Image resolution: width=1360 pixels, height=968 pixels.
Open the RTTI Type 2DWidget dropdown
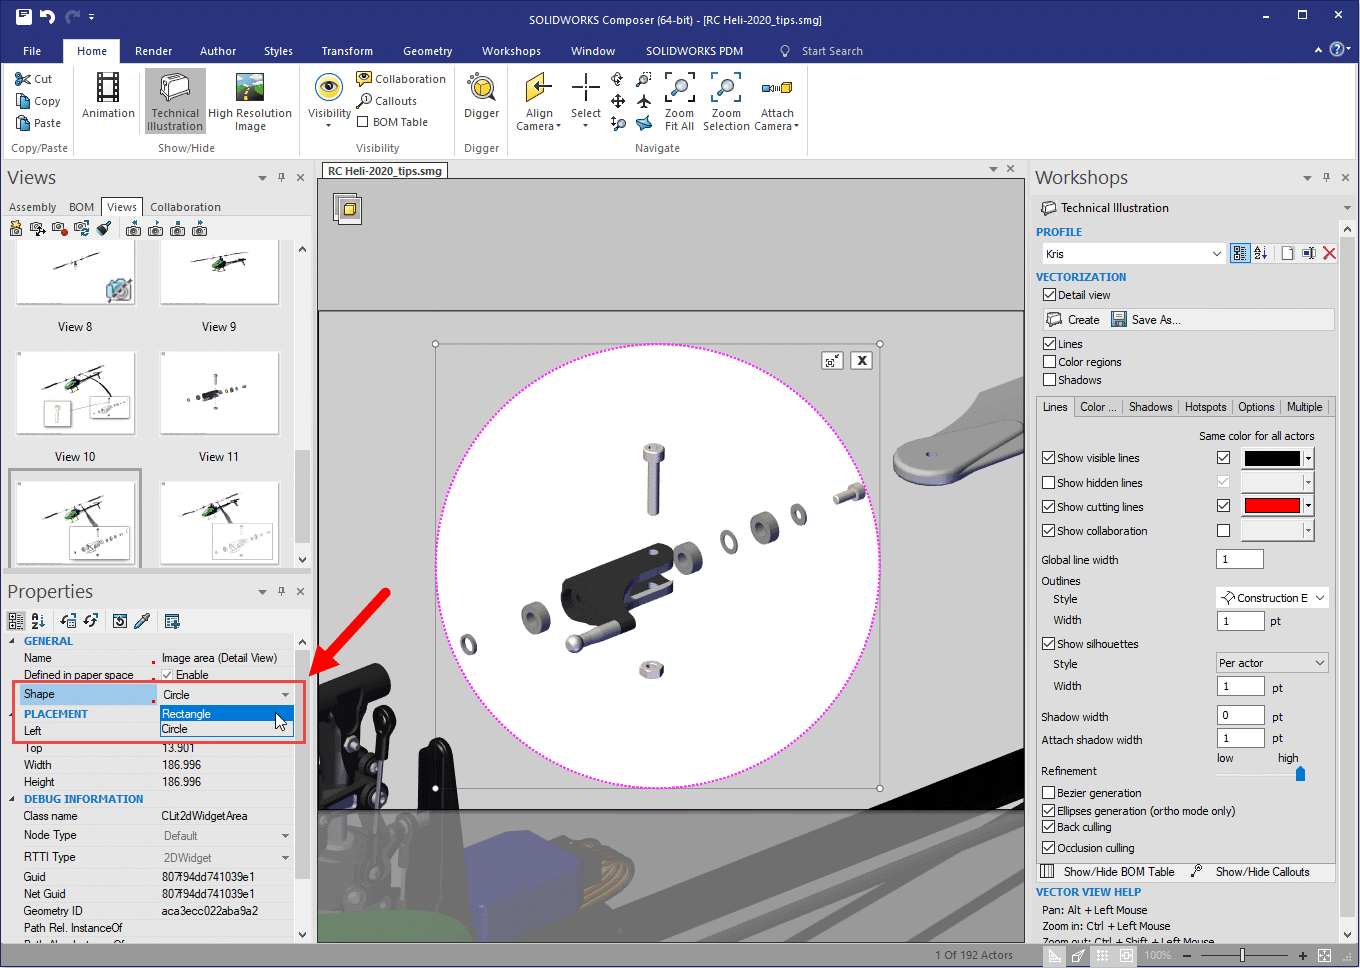pyautogui.click(x=285, y=858)
